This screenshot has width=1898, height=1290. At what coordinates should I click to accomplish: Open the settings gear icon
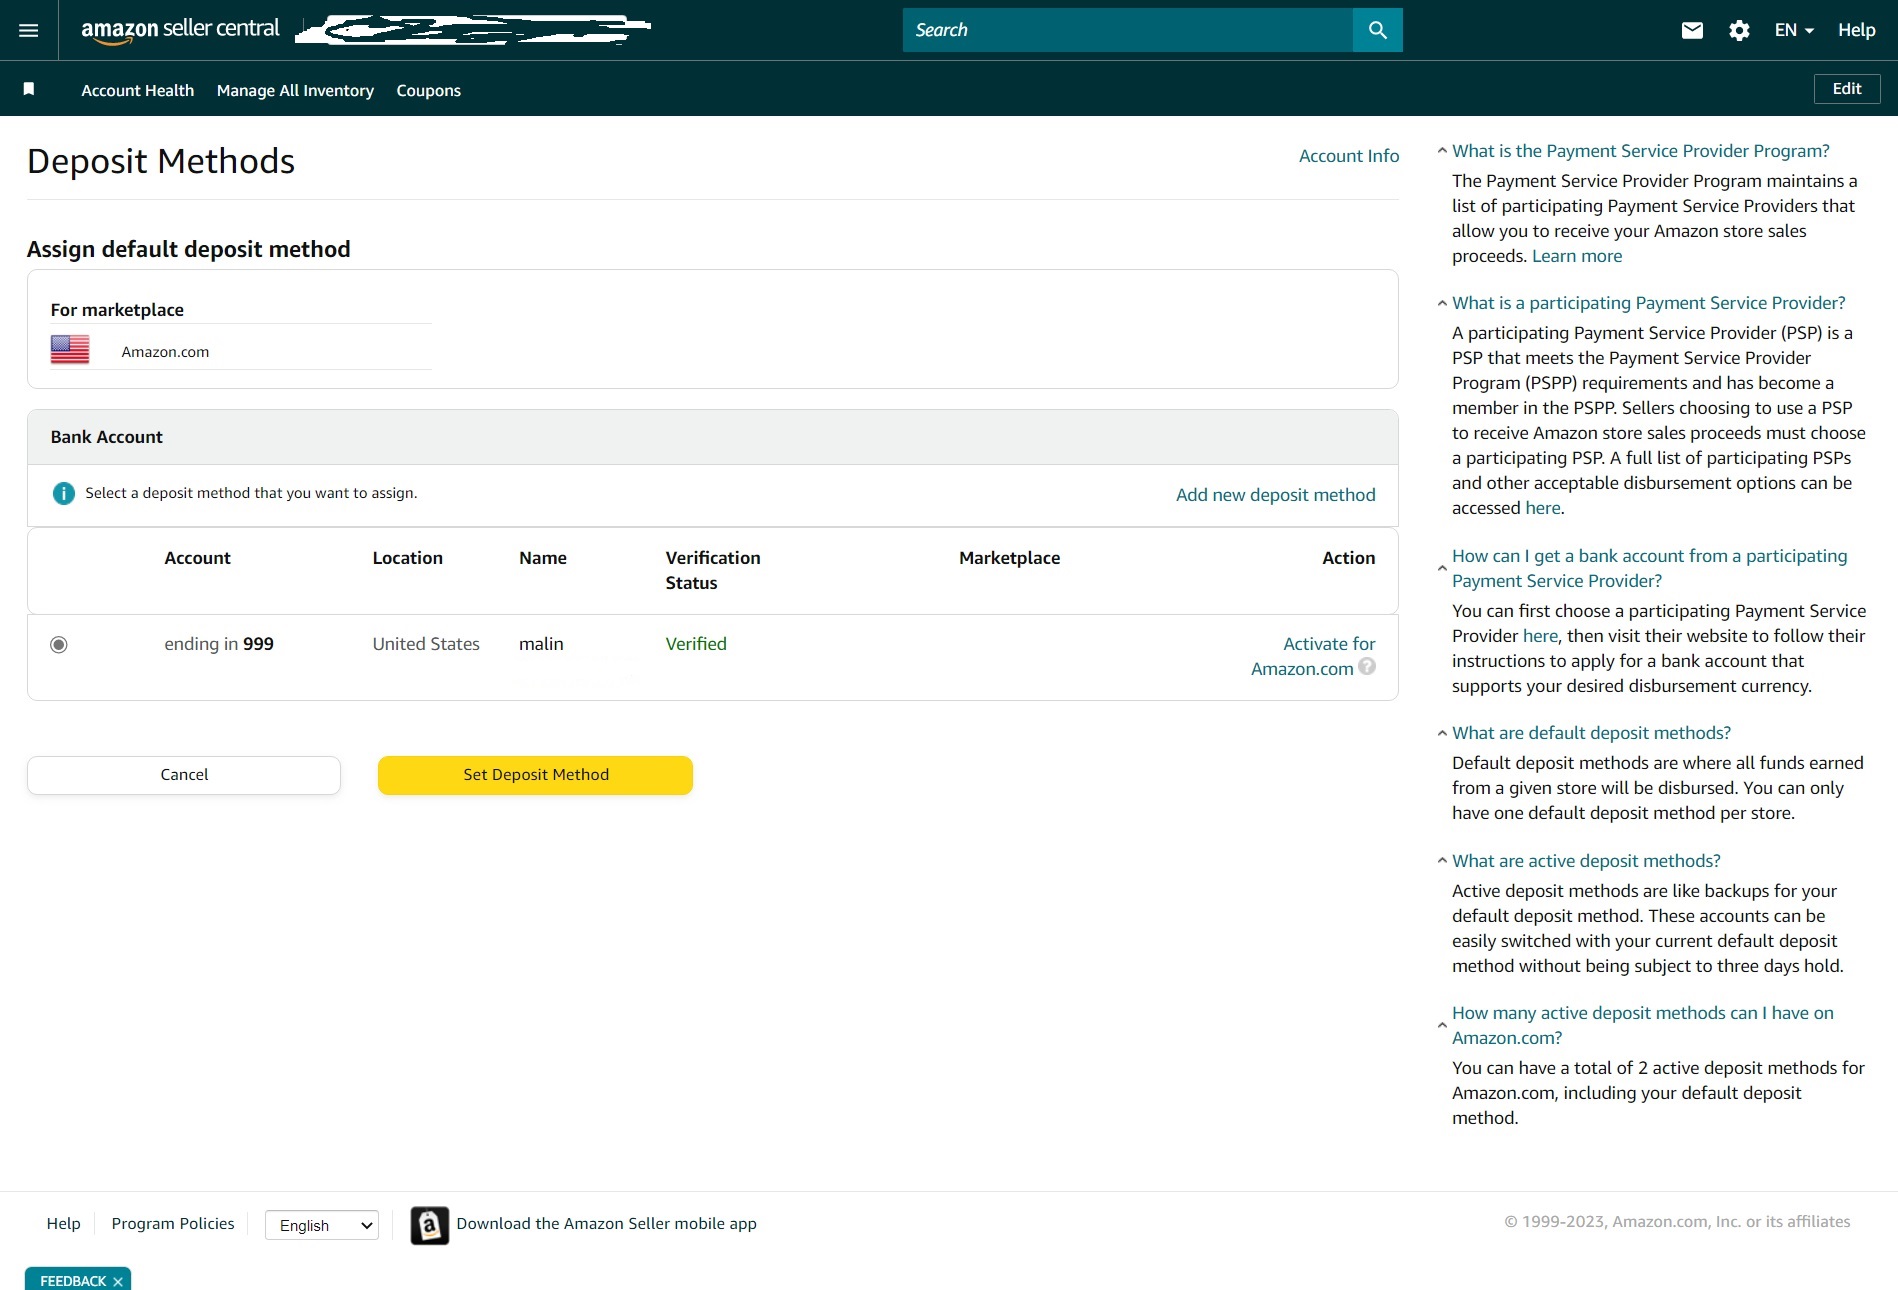[1739, 30]
